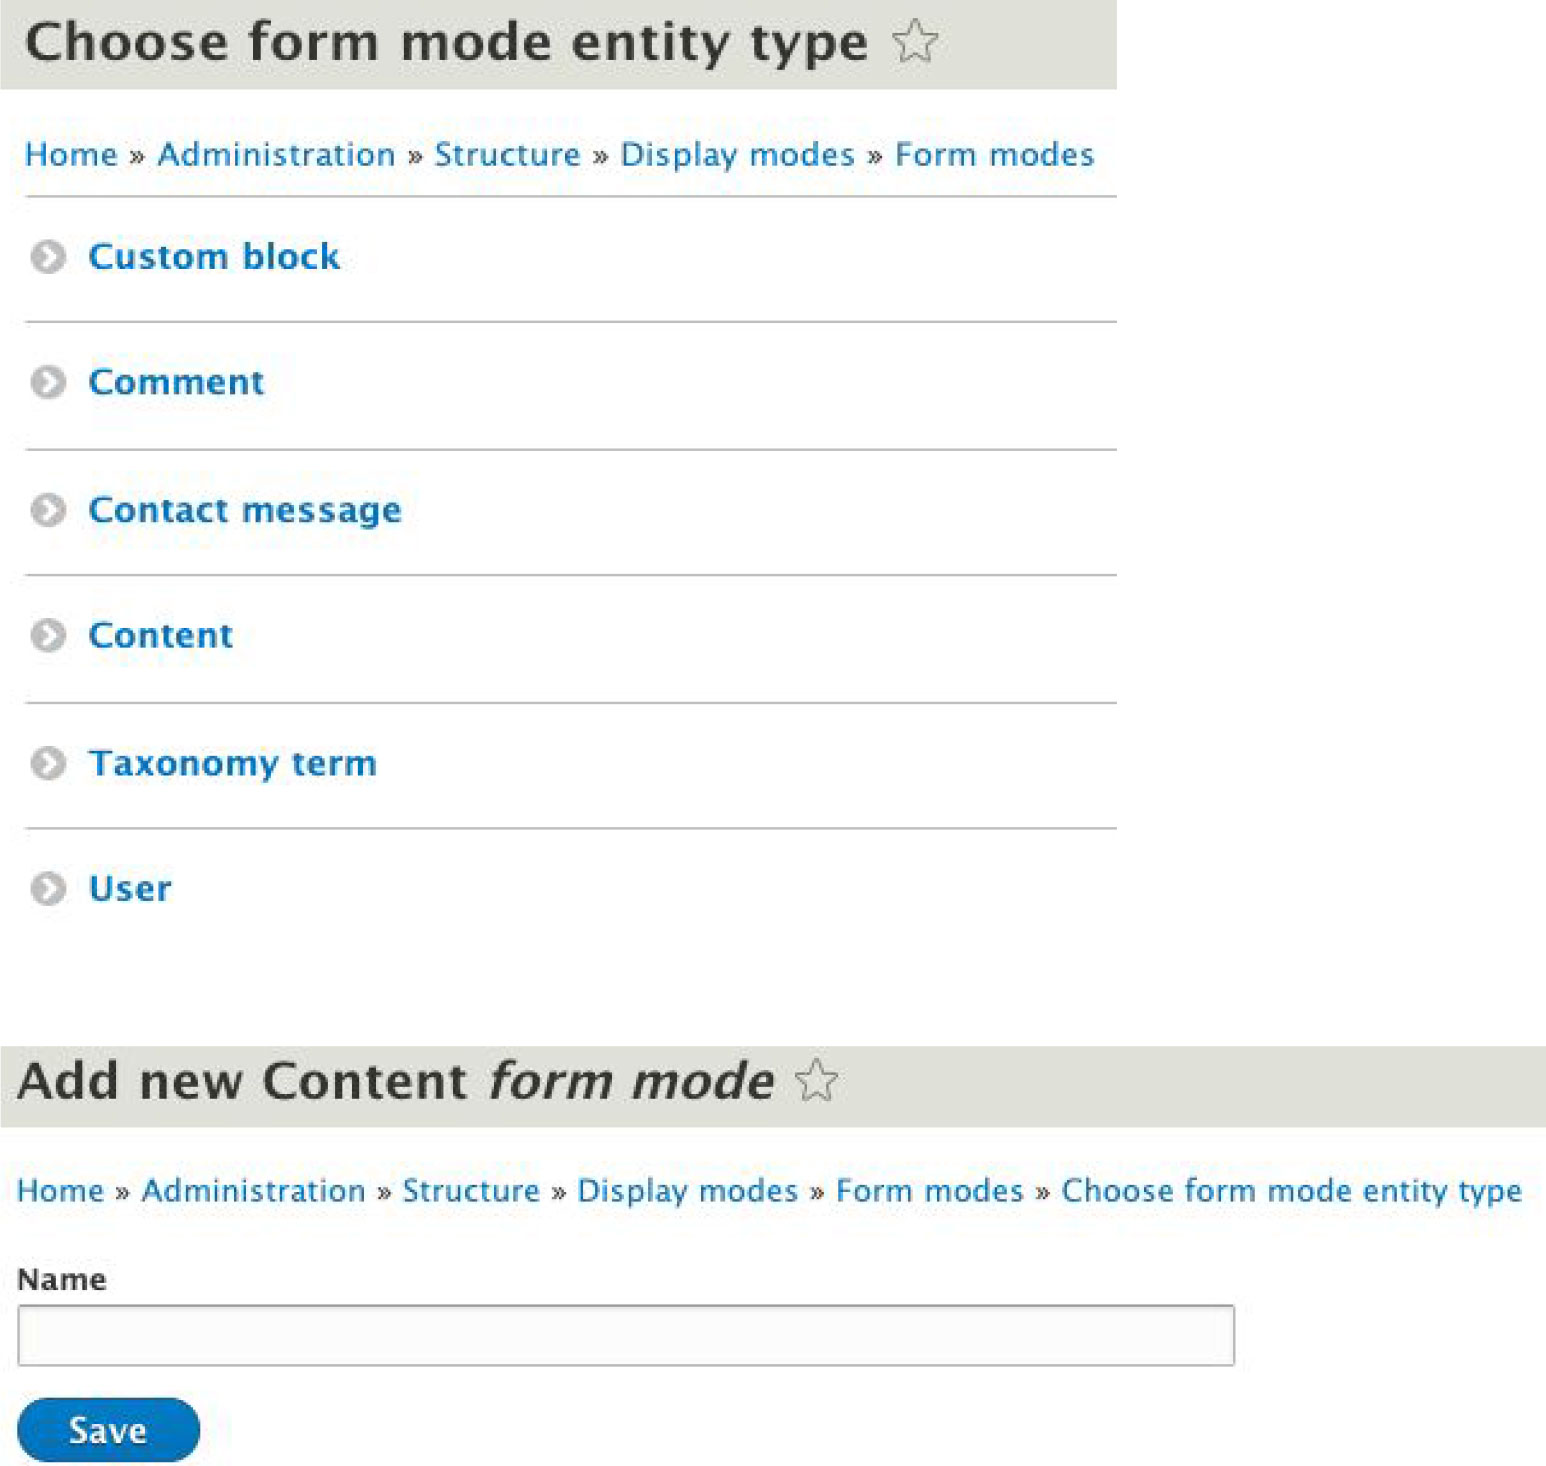Viewport: 1546px width, 1466px height.
Task: Navigate to Structure in the lower breadcrumb
Action: [471, 1191]
